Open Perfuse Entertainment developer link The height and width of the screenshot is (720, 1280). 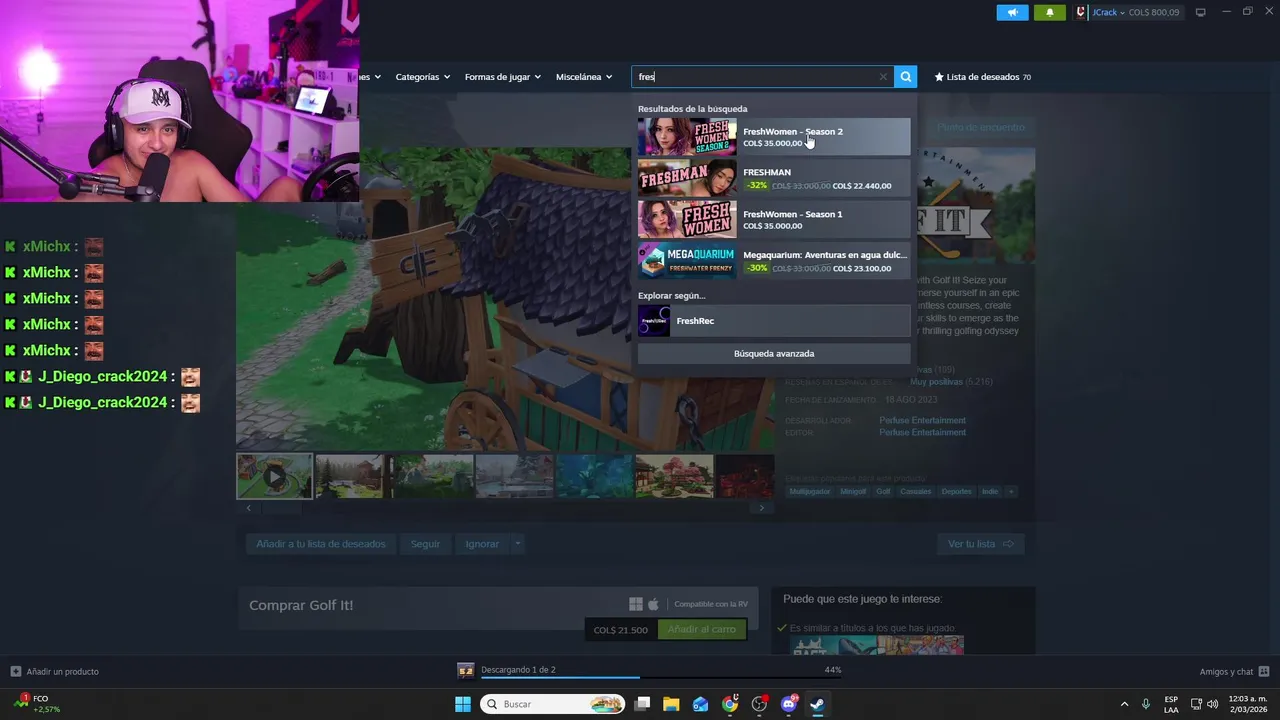coord(922,420)
